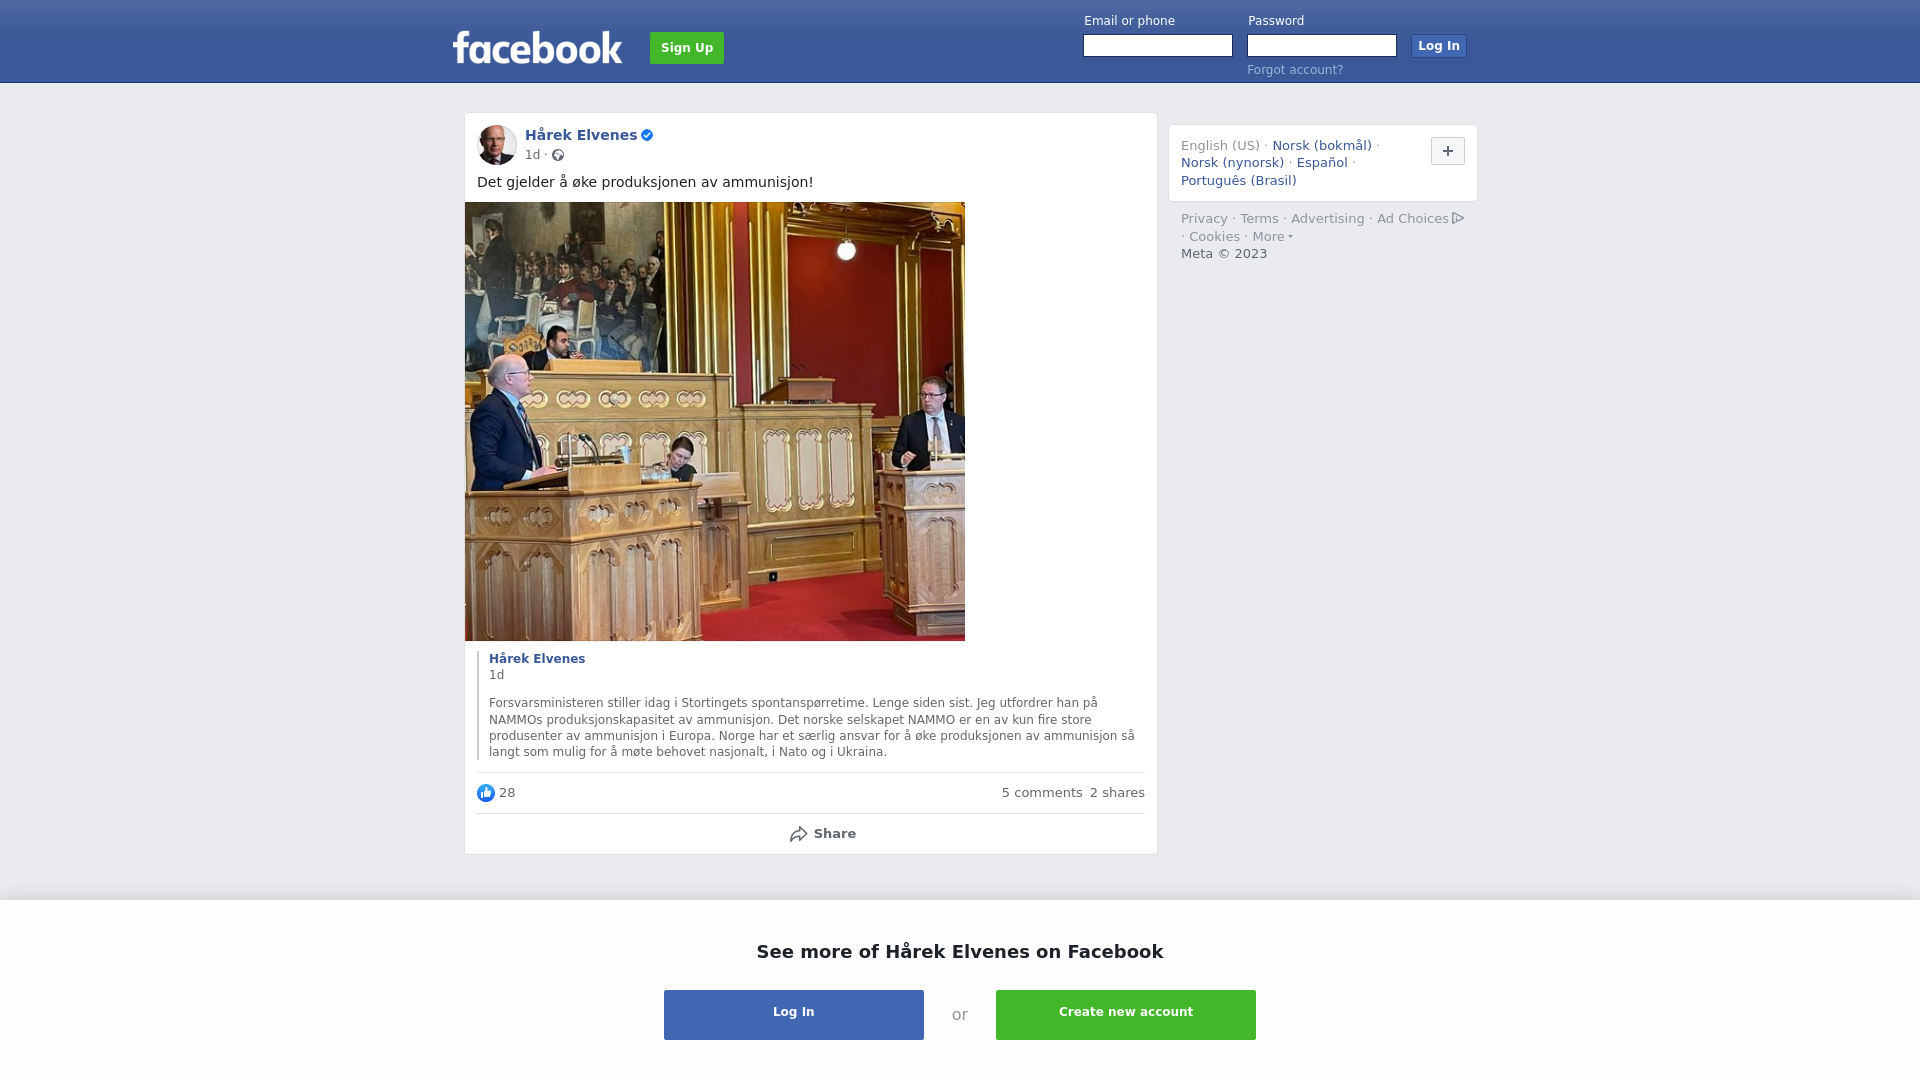Click the public globe privacy icon

pyautogui.click(x=558, y=155)
